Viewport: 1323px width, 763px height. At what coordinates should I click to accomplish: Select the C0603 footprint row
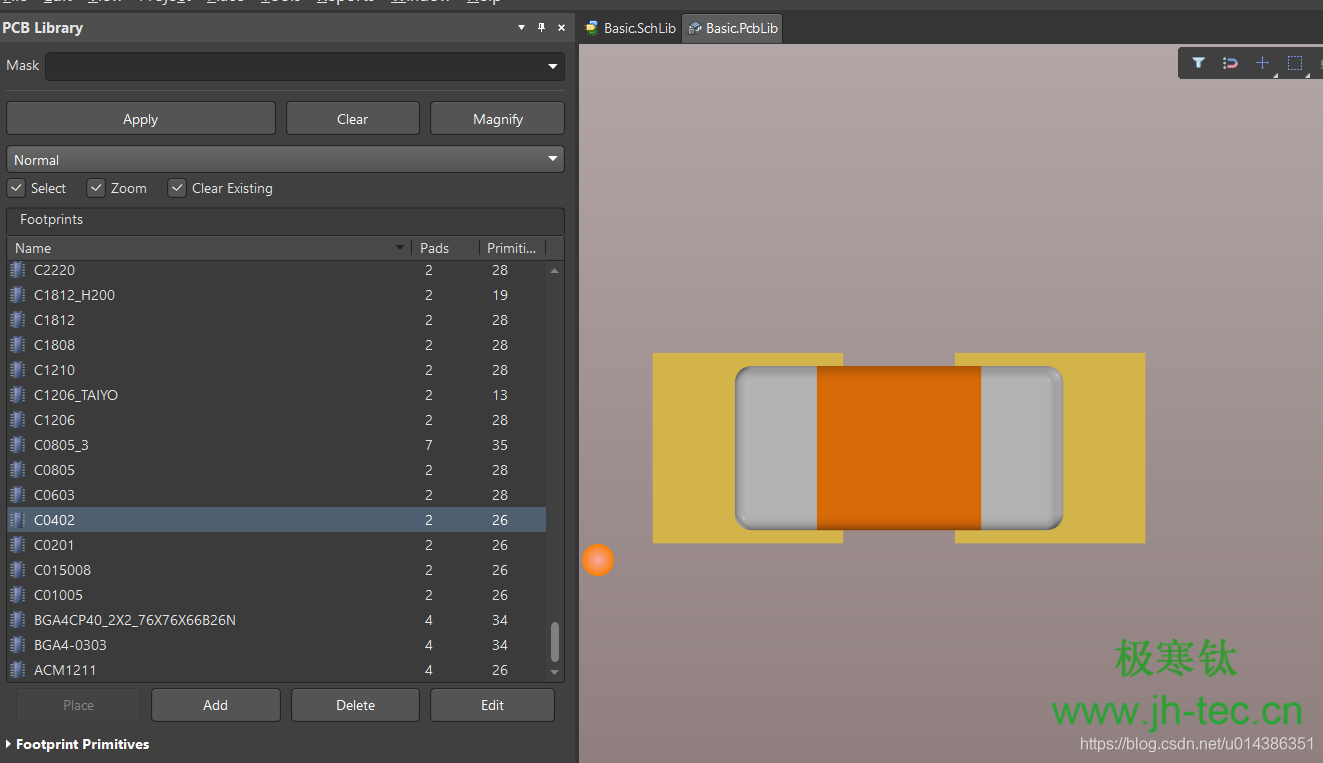pyautogui.click(x=54, y=495)
